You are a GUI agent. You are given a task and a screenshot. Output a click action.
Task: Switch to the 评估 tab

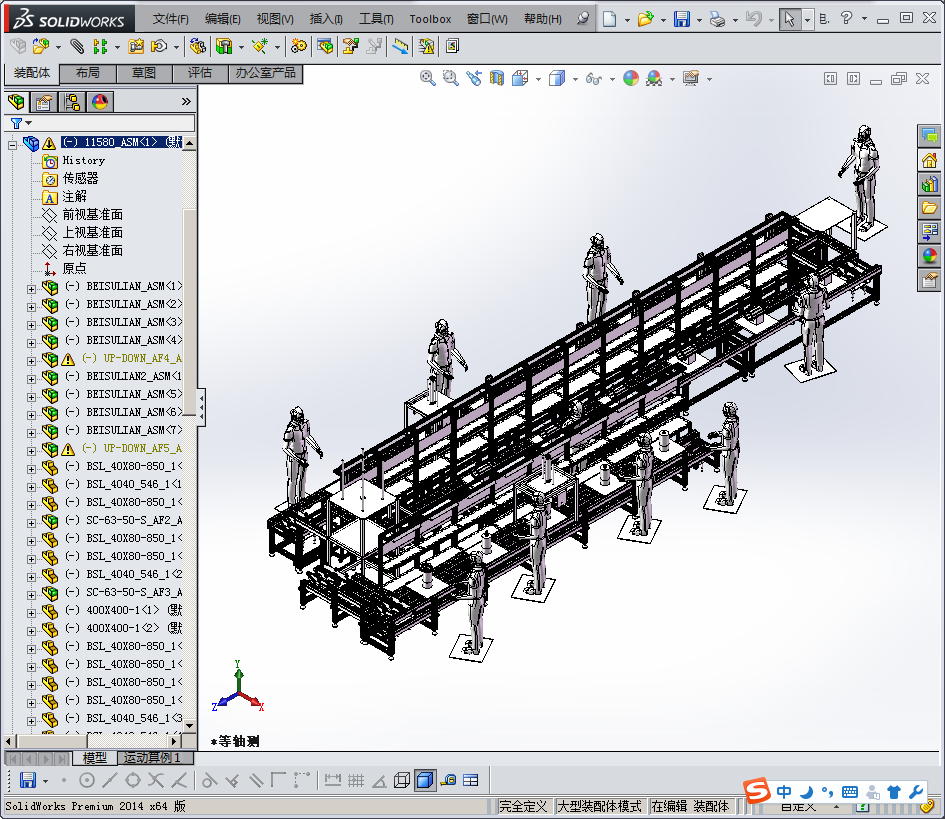(200, 73)
